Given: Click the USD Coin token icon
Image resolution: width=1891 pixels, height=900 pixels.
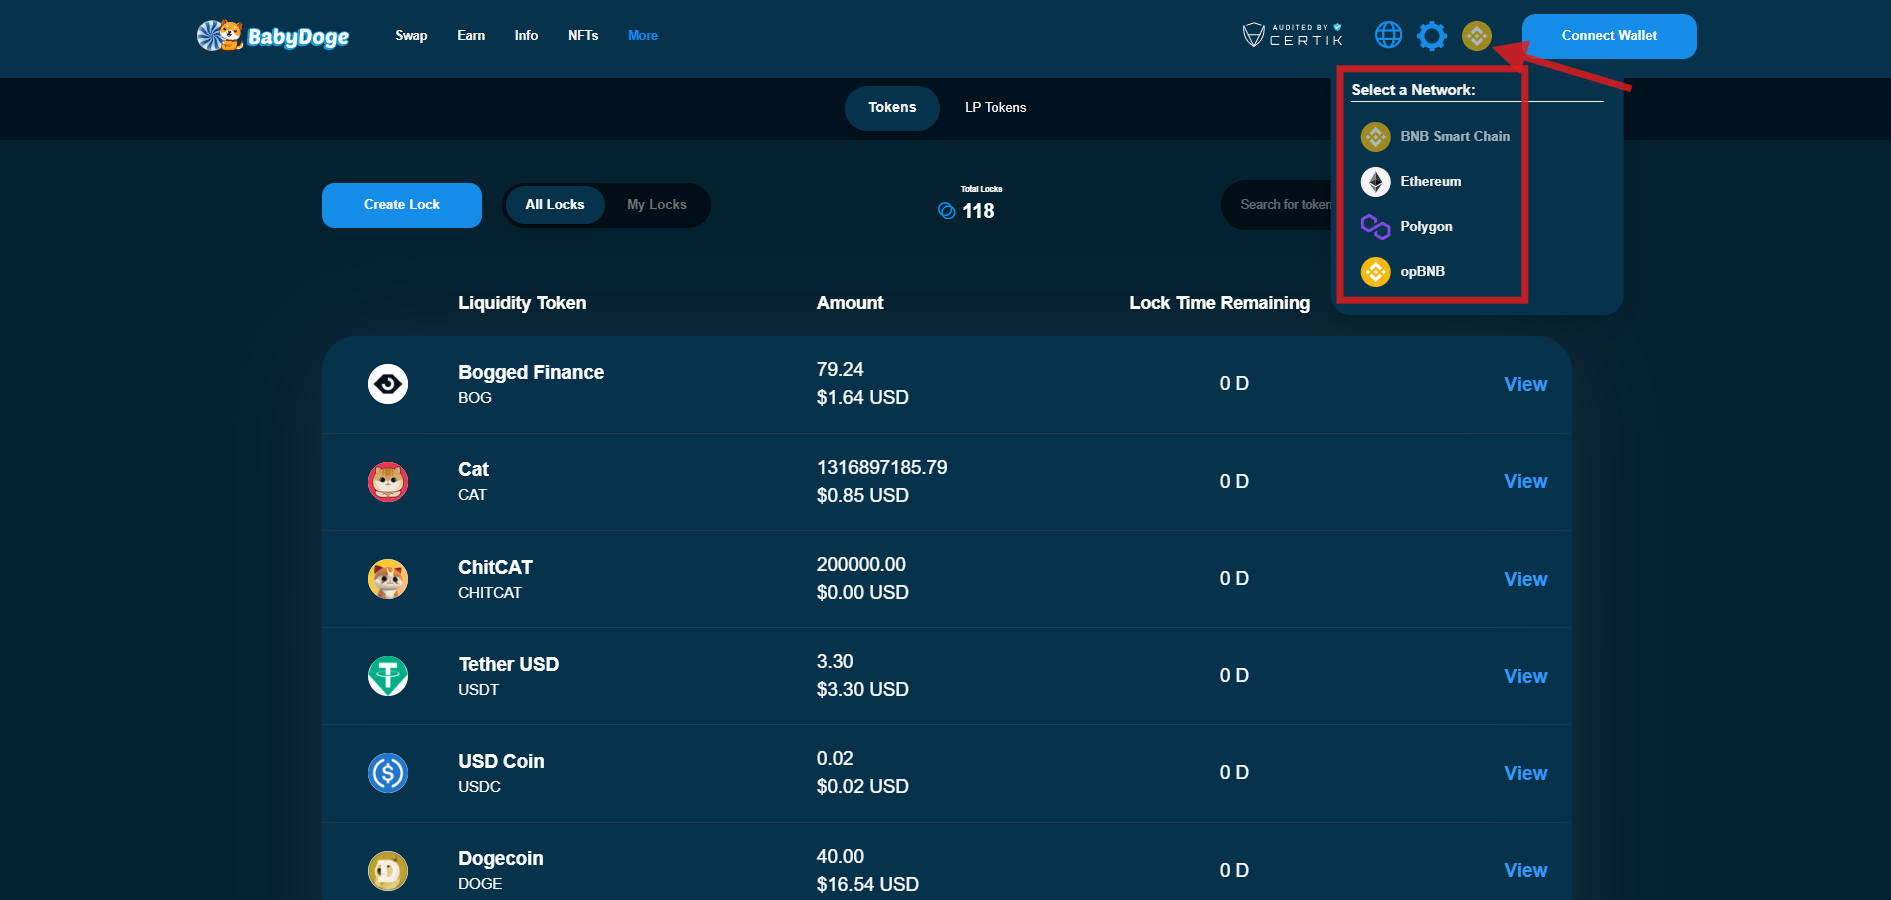Looking at the screenshot, I should (x=388, y=773).
